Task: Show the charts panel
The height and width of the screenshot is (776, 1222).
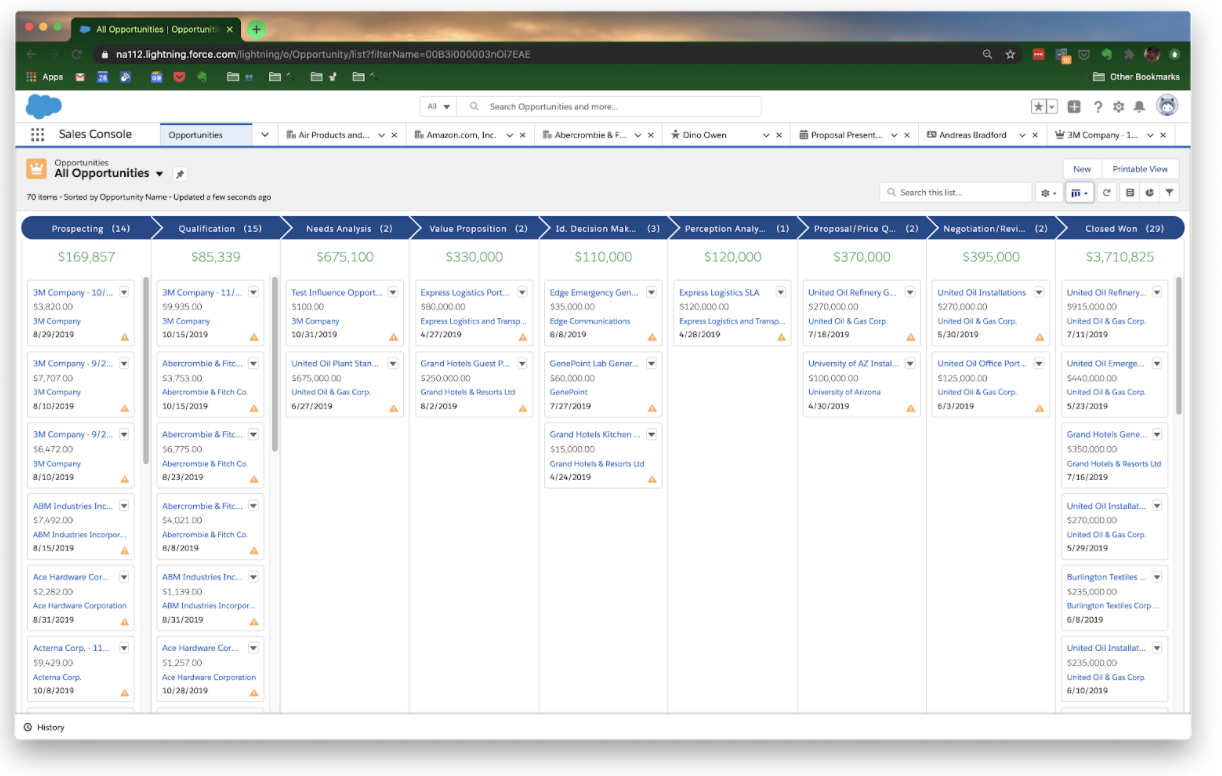Action: pos(1149,193)
